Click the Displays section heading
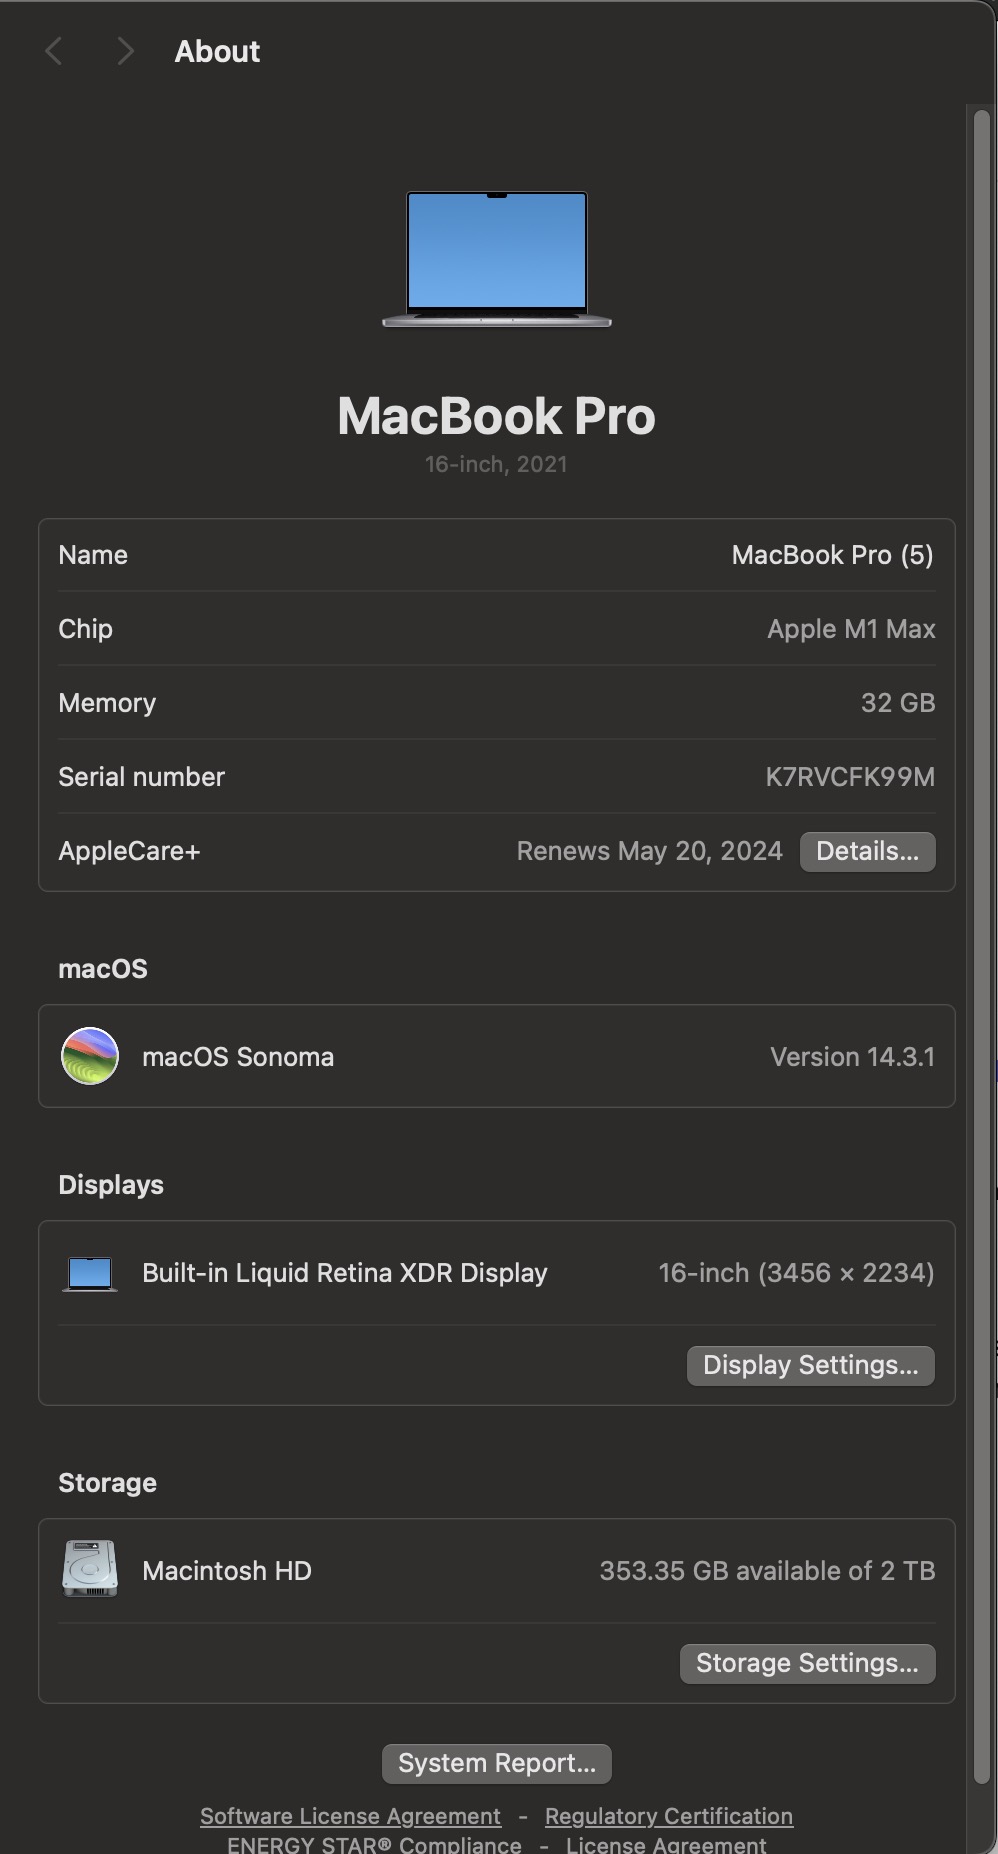998x1854 pixels. click(111, 1185)
